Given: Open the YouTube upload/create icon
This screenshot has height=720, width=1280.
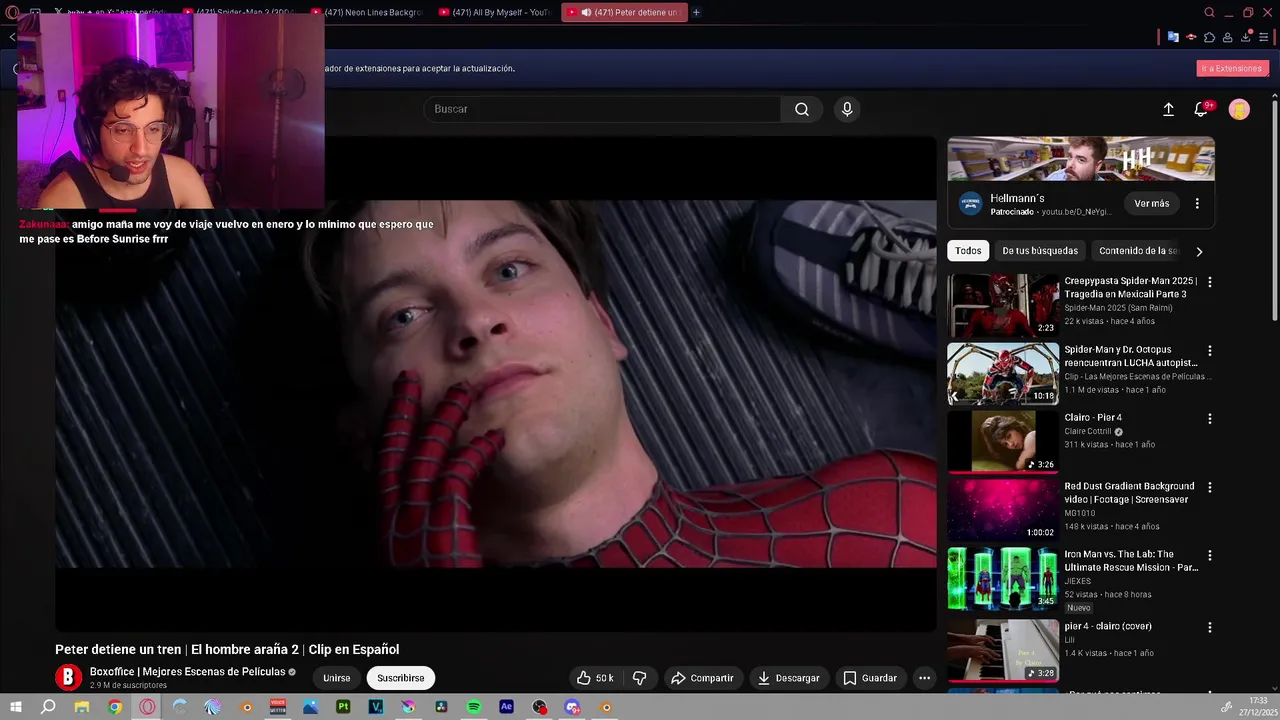Looking at the screenshot, I should (x=1168, y=109).
